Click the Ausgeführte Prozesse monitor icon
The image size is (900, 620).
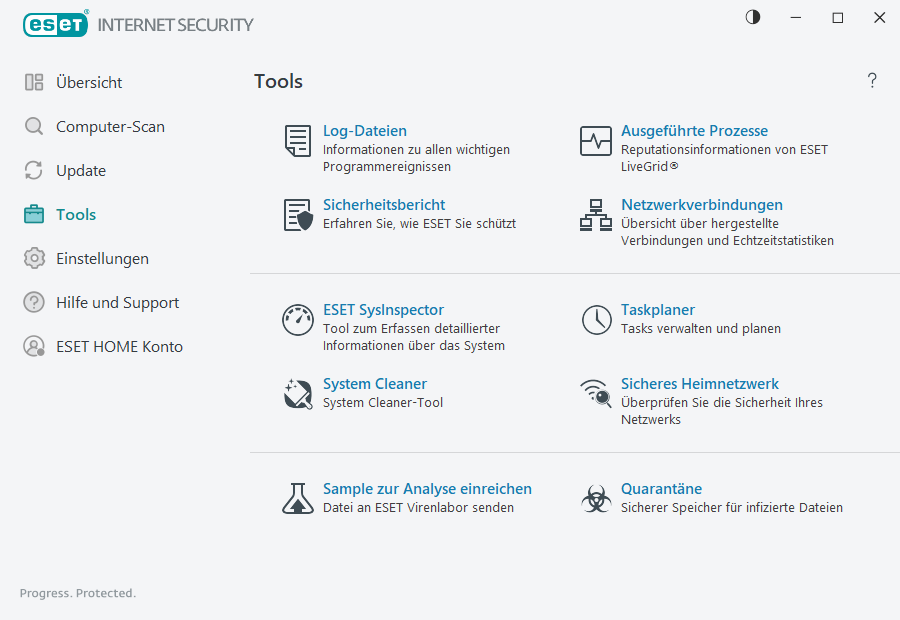(x=595, y=141)
